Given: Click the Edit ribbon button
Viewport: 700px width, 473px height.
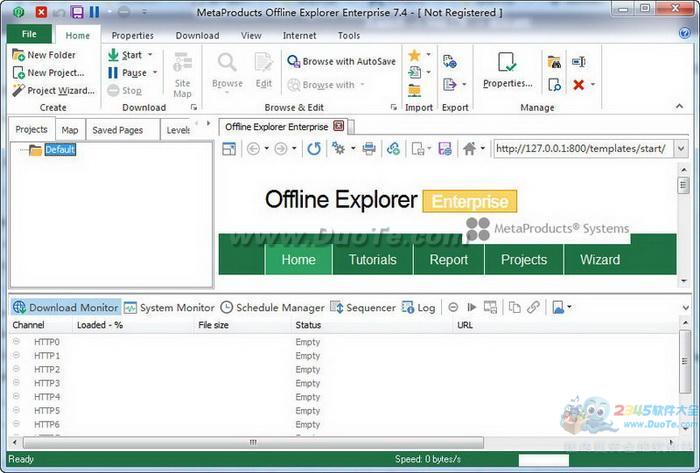Looking at the screenshot, I should pyautogui.click(x=263, y=71).
